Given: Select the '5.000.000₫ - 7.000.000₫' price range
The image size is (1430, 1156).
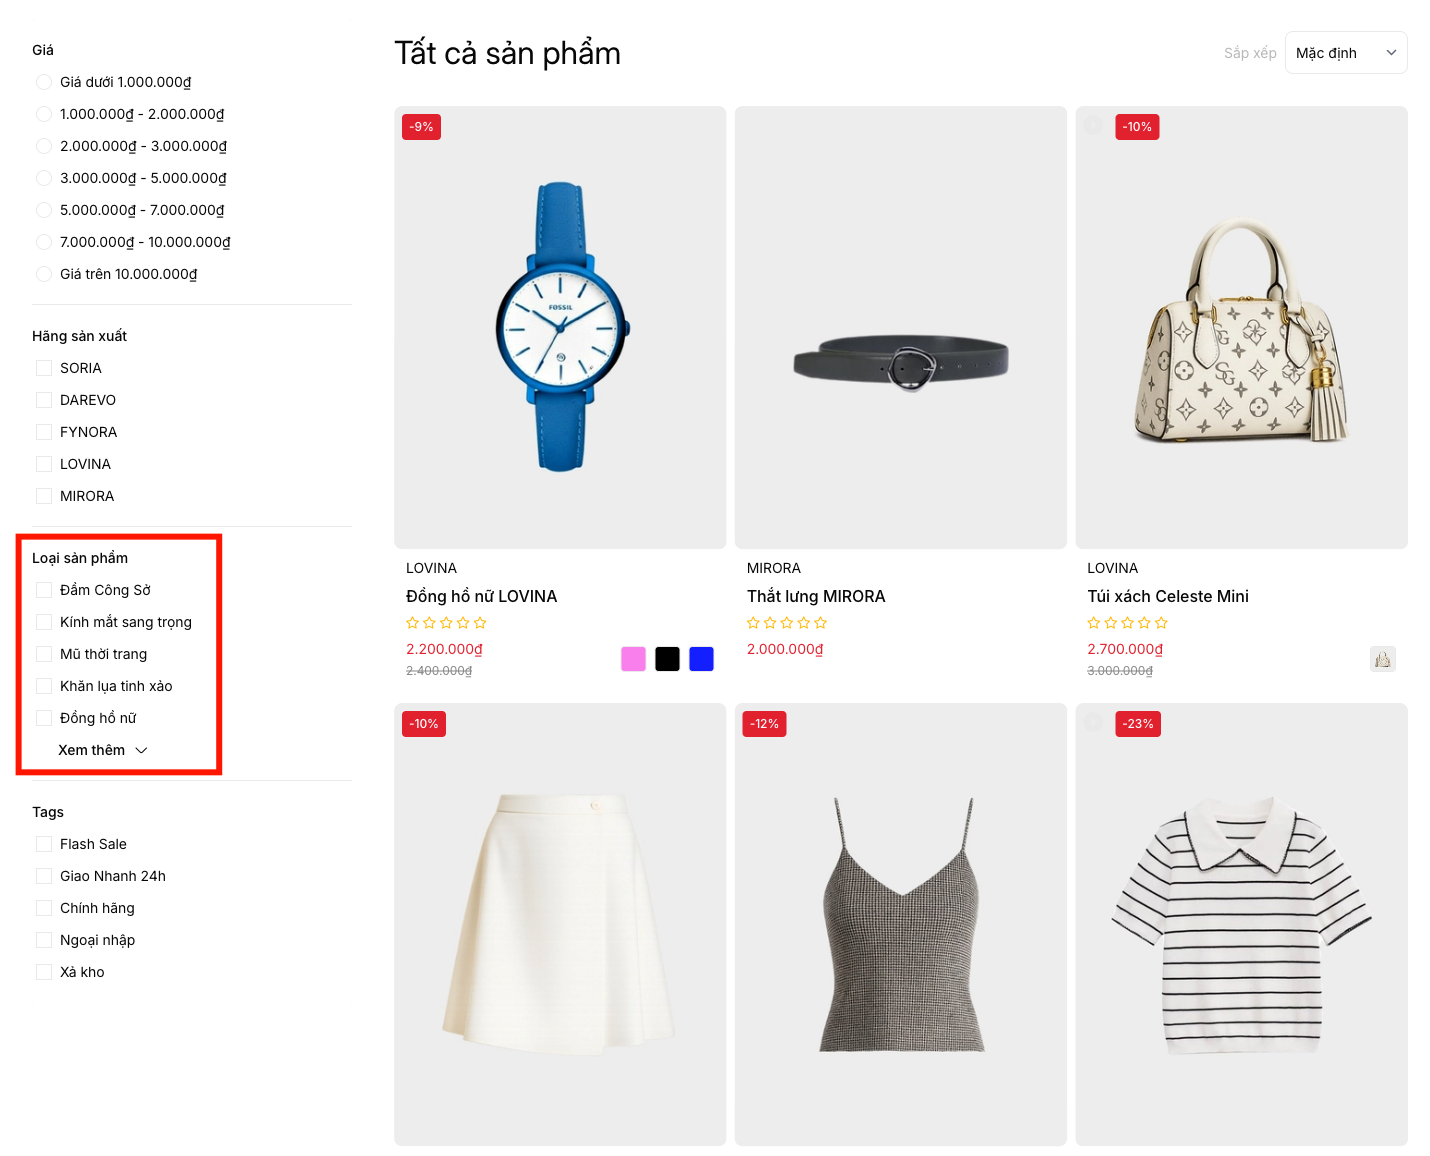Looking at the screenshot, I should (x=44, y=210).
